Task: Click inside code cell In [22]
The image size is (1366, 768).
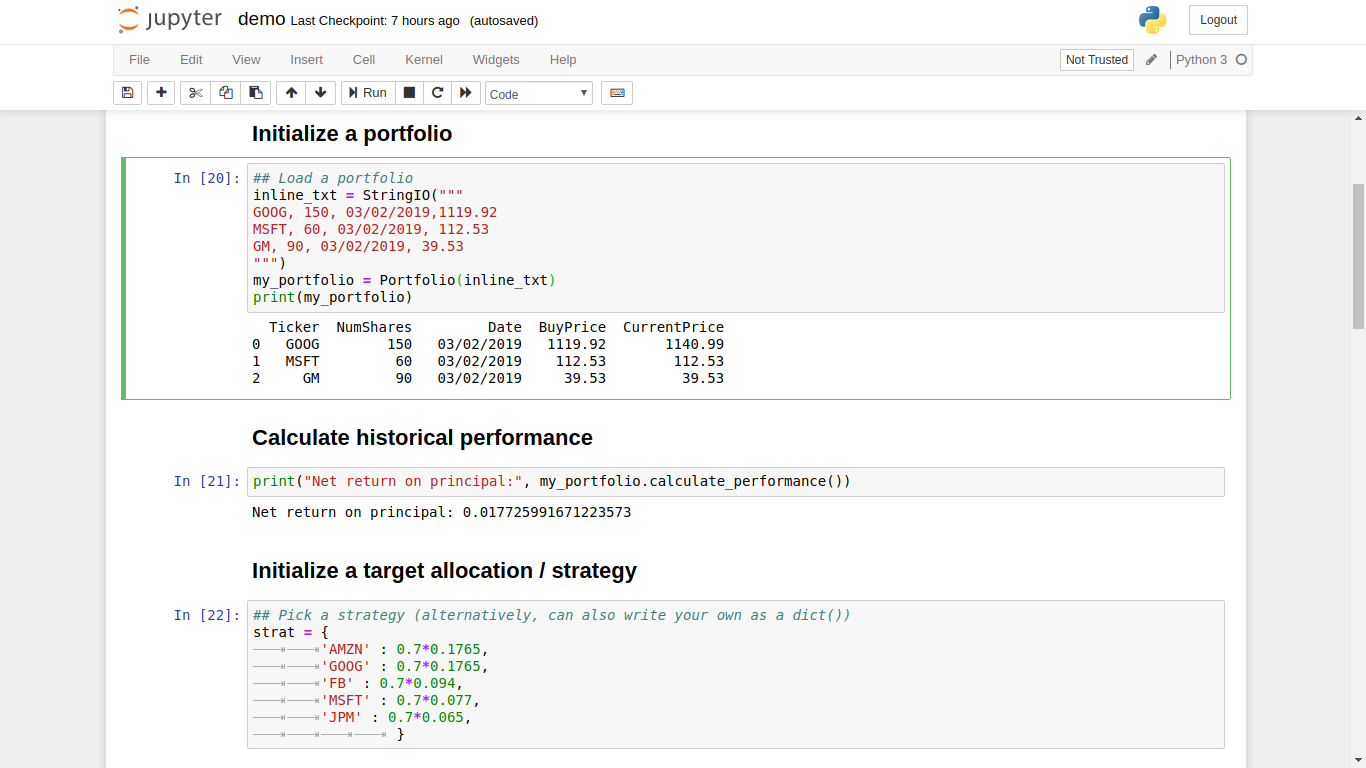Action: pos(735,674)
